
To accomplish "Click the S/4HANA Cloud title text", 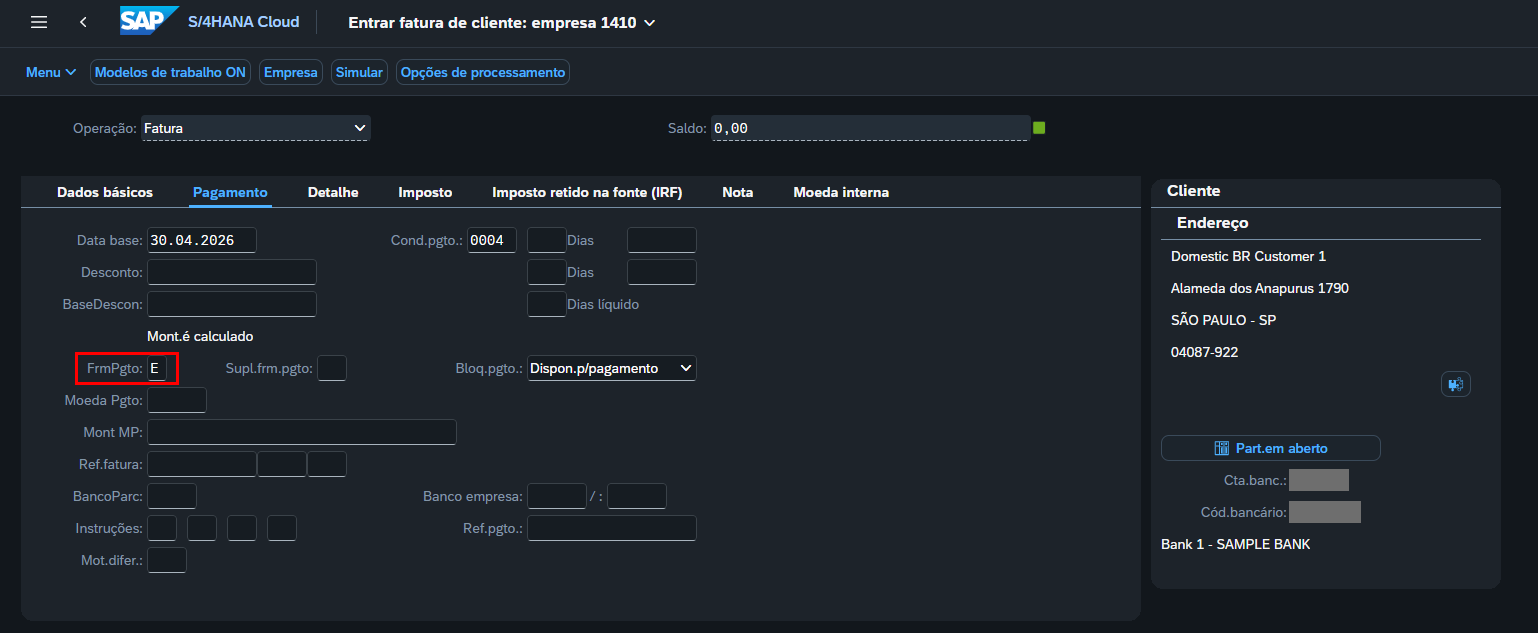I will coord(244,22).
